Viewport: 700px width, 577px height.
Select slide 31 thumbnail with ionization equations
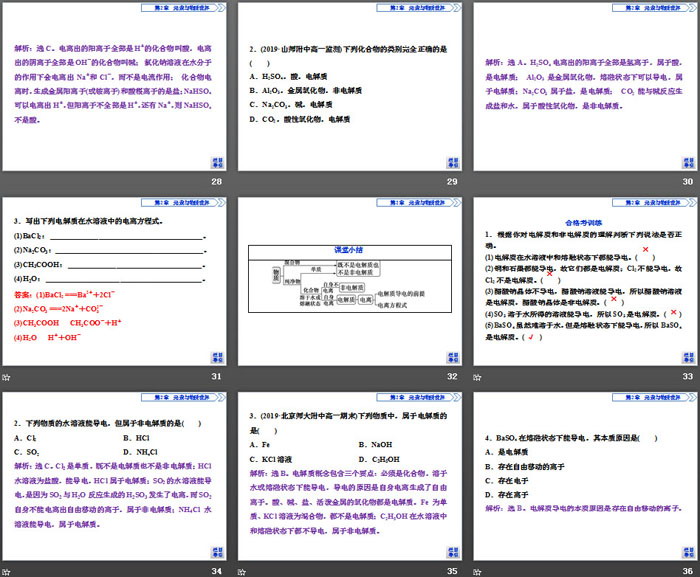[x=114, y=282]
